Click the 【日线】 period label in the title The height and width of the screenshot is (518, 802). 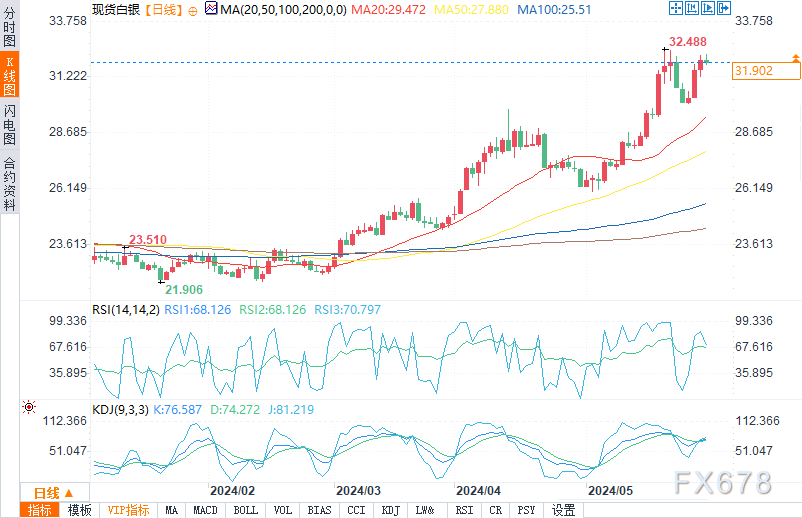[x=164, y=10]
